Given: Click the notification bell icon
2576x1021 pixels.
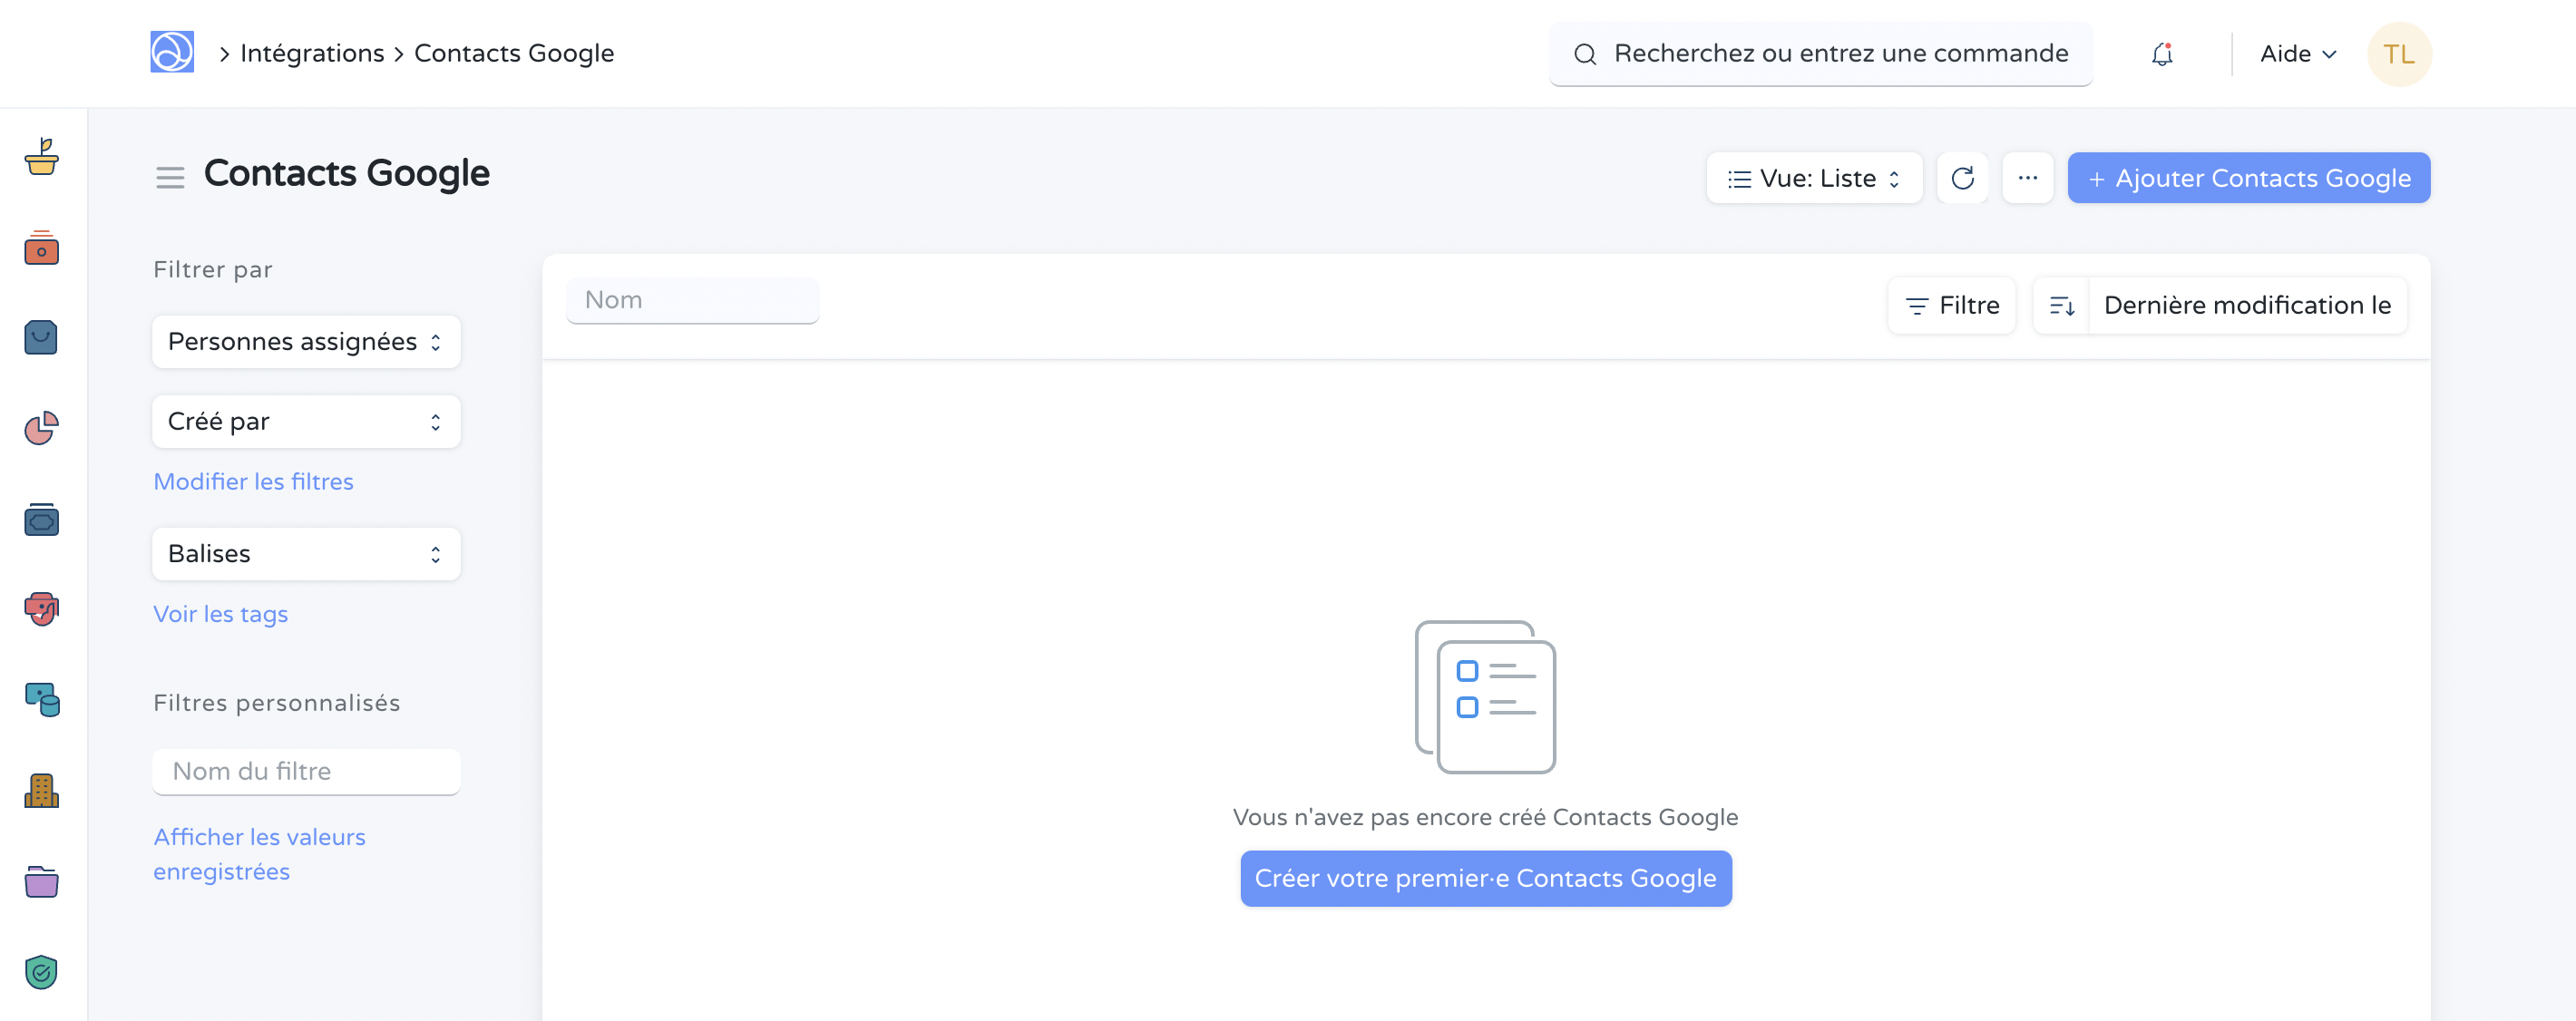Looking at the screenshot, I should (x=2161, y=53).
